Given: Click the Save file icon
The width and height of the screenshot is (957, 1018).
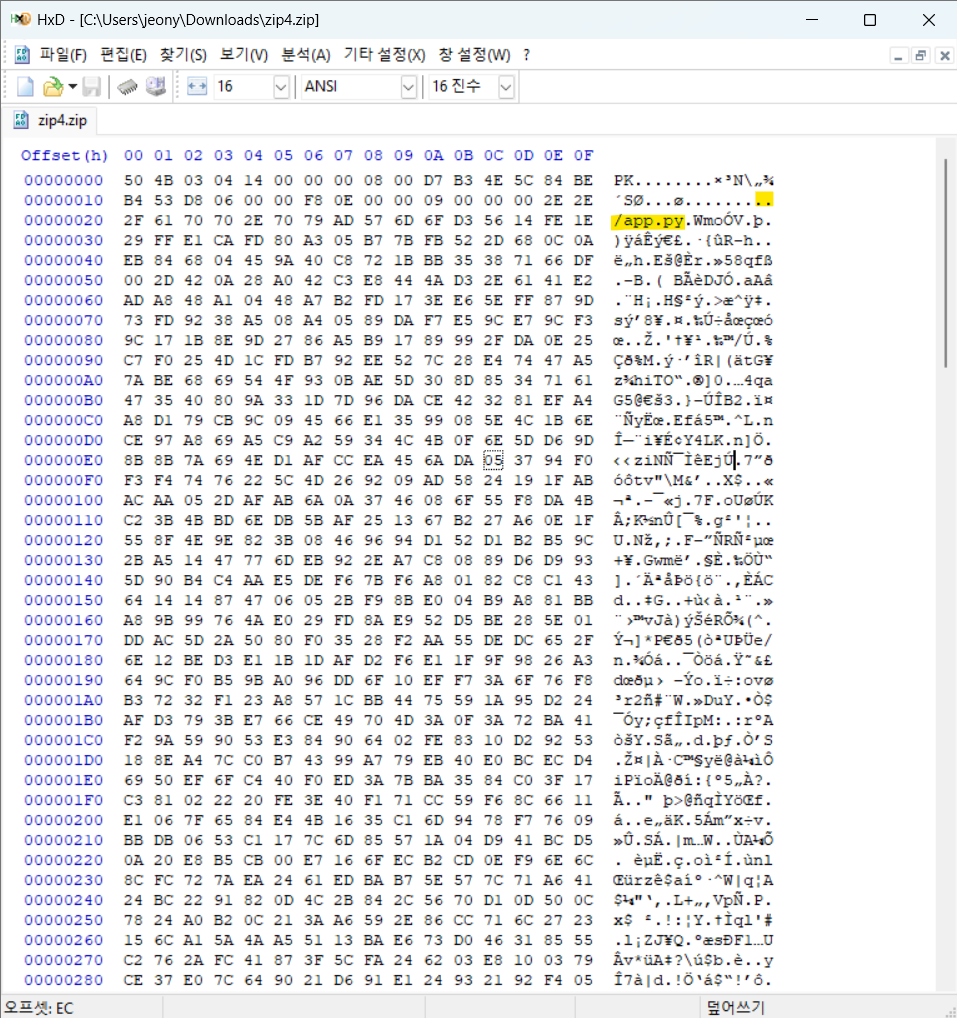Looking at the screenshot, I should (x=90, y=87).
